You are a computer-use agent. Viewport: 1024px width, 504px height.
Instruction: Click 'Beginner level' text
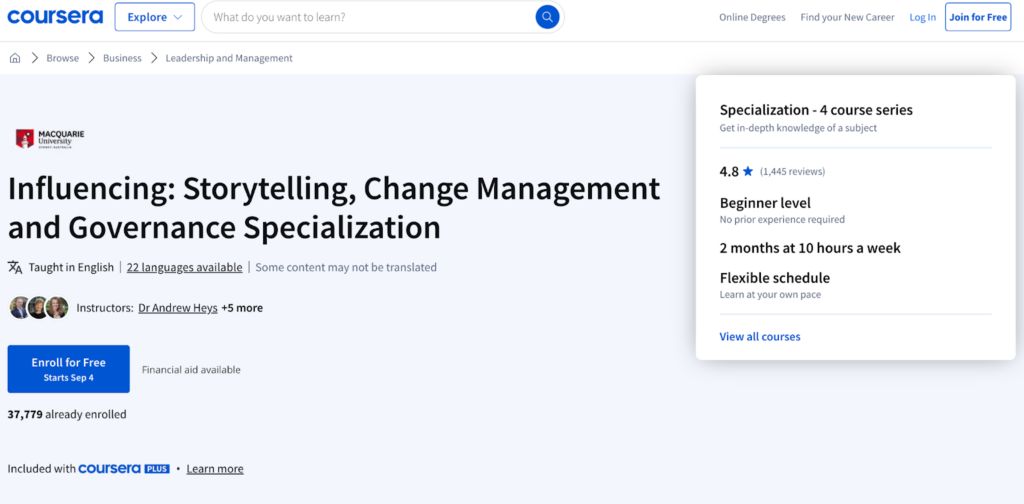[x=765, y=203]
